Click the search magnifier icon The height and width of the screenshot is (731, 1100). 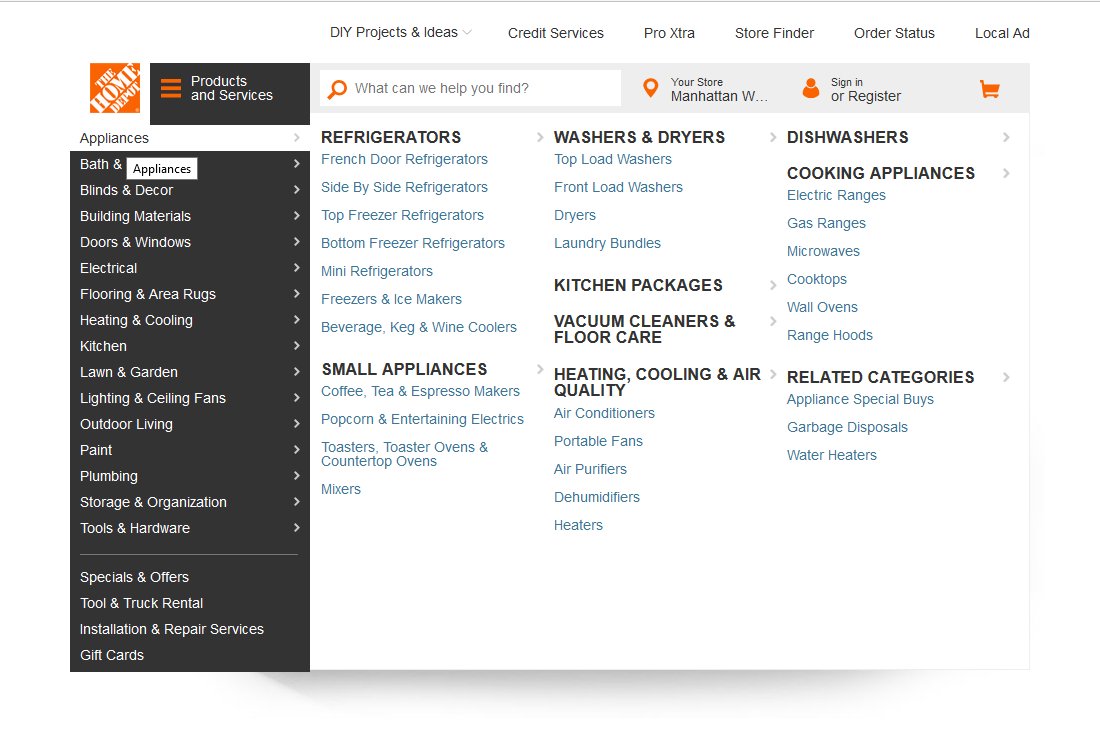pos(337,88)
